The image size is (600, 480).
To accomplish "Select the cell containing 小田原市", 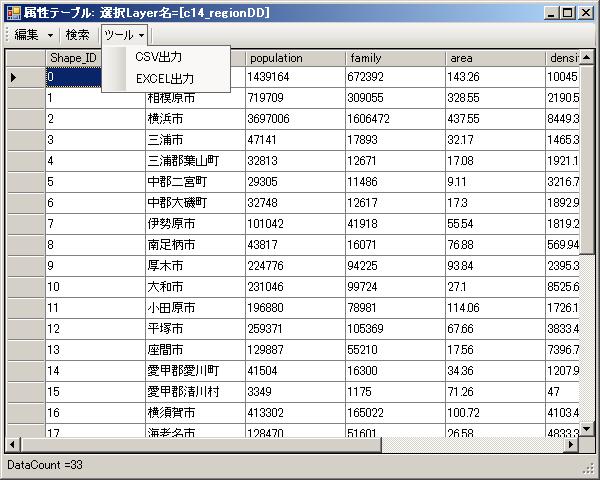I will pos(194,307).
